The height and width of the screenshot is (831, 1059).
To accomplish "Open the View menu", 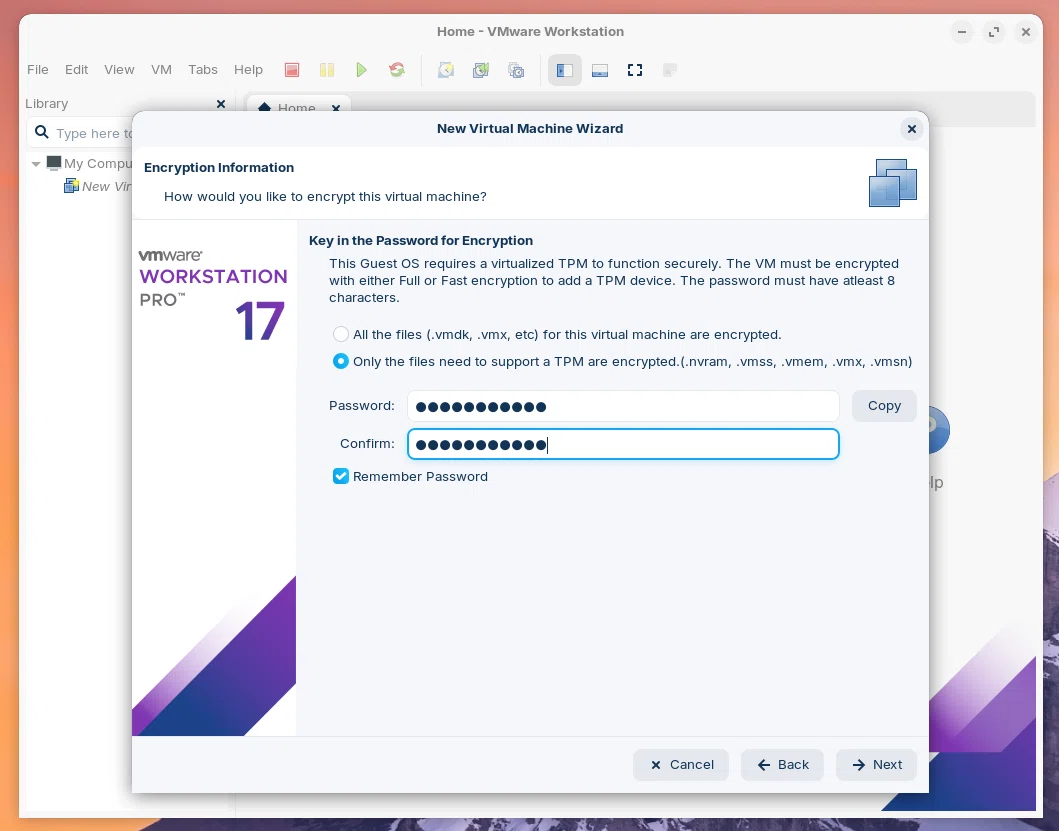I will pos(119,70).
